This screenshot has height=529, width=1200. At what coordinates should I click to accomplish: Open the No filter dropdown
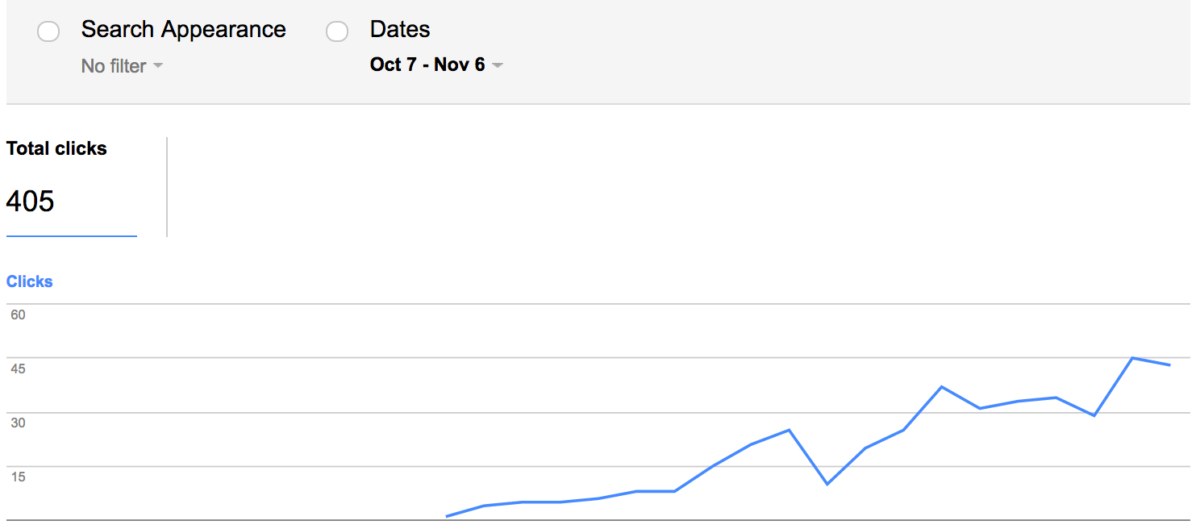(x=114, y=67)
